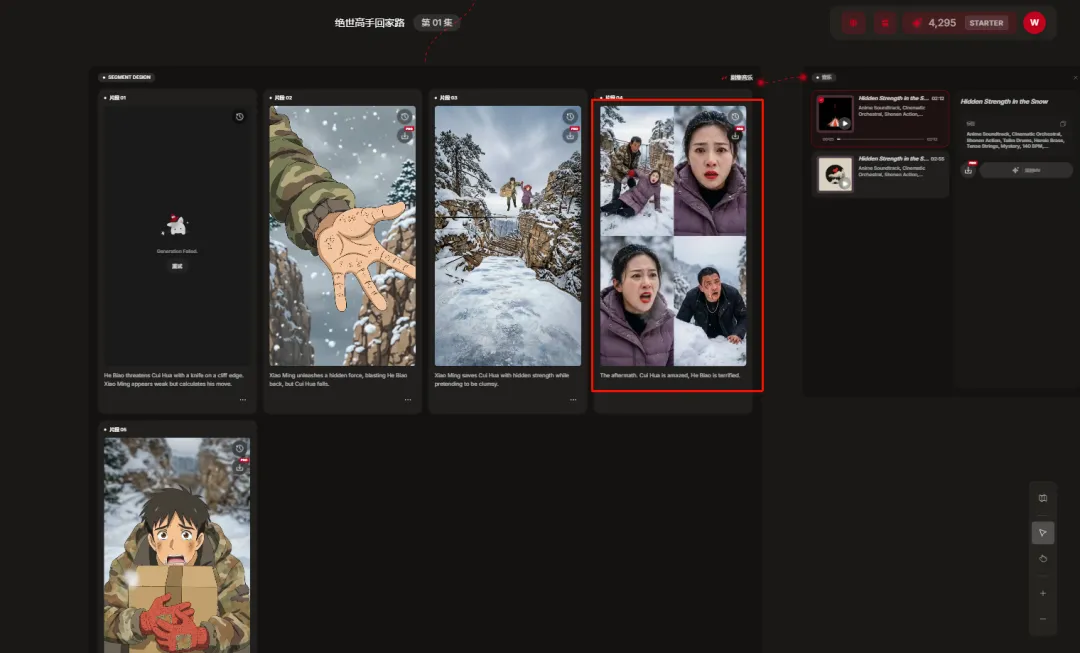
Task: Seek the first track's progress bar
Action: (x=880, y=139)
